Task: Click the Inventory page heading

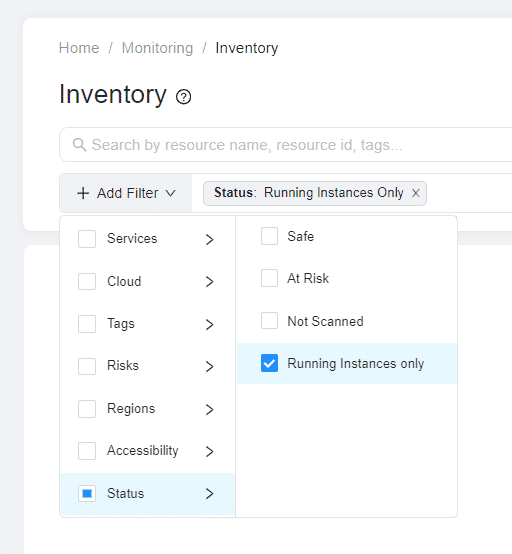Action: [113, 95]
